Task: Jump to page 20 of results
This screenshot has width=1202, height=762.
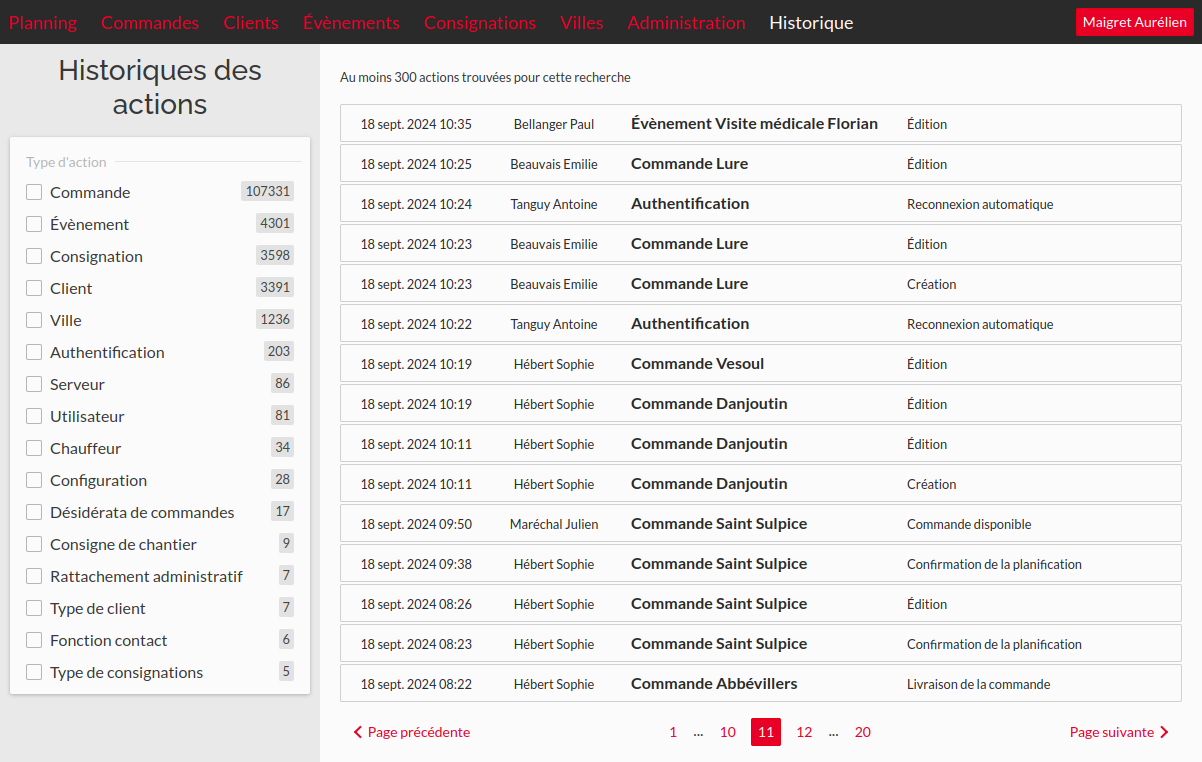Action: tap(862, 732)
